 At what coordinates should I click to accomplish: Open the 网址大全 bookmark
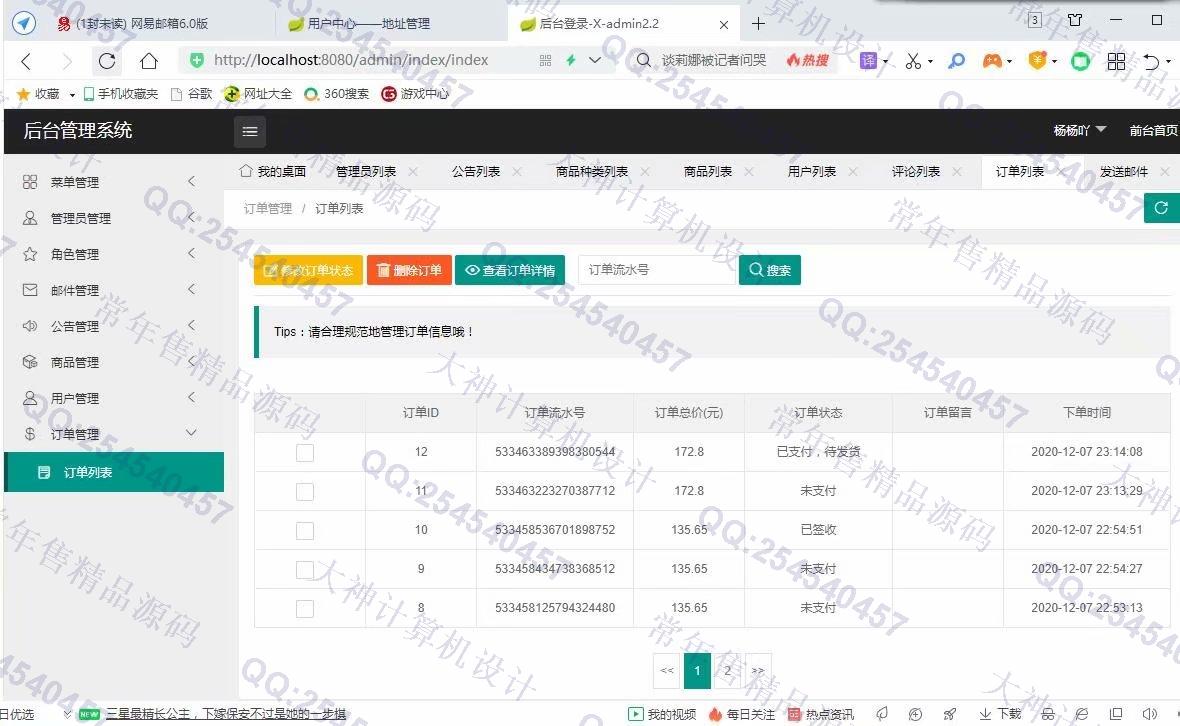[x=258, y=94]
